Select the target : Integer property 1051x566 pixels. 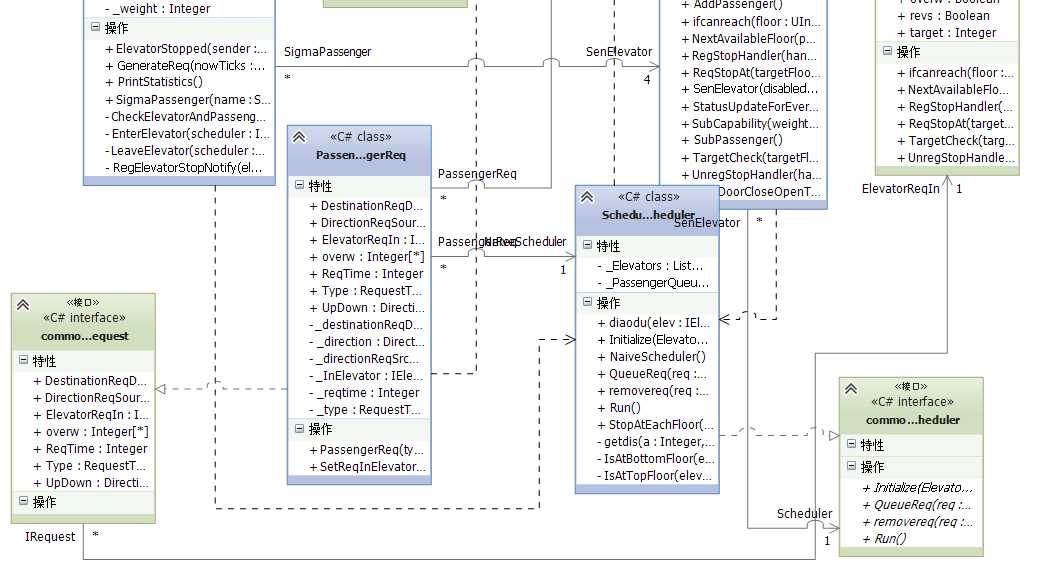click(x=947, y=33)
